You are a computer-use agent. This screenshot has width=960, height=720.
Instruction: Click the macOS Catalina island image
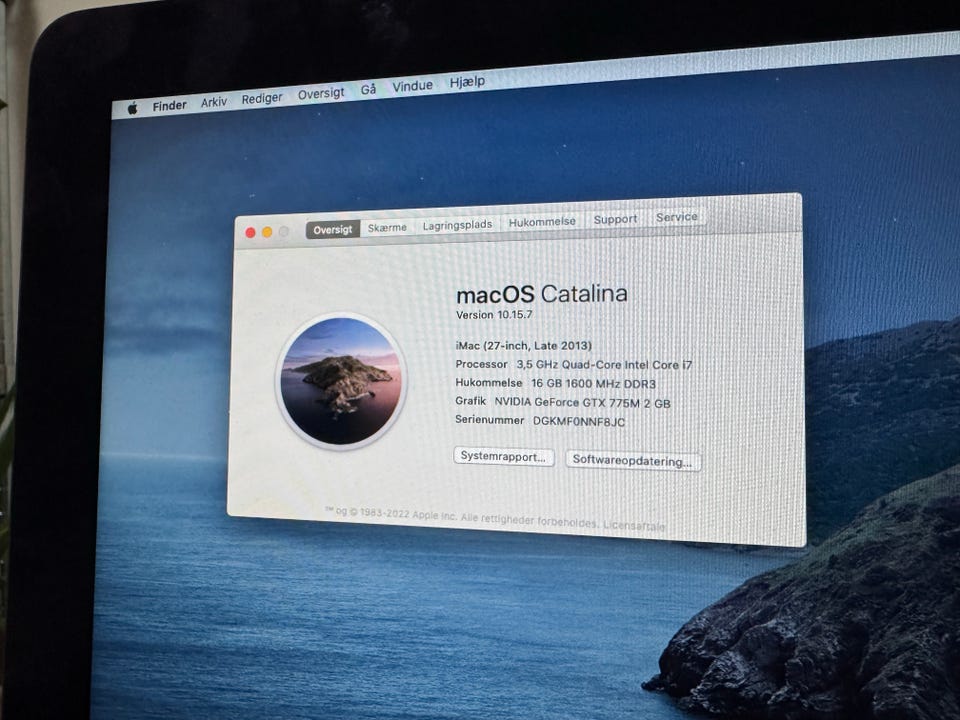tap(341, 381)
